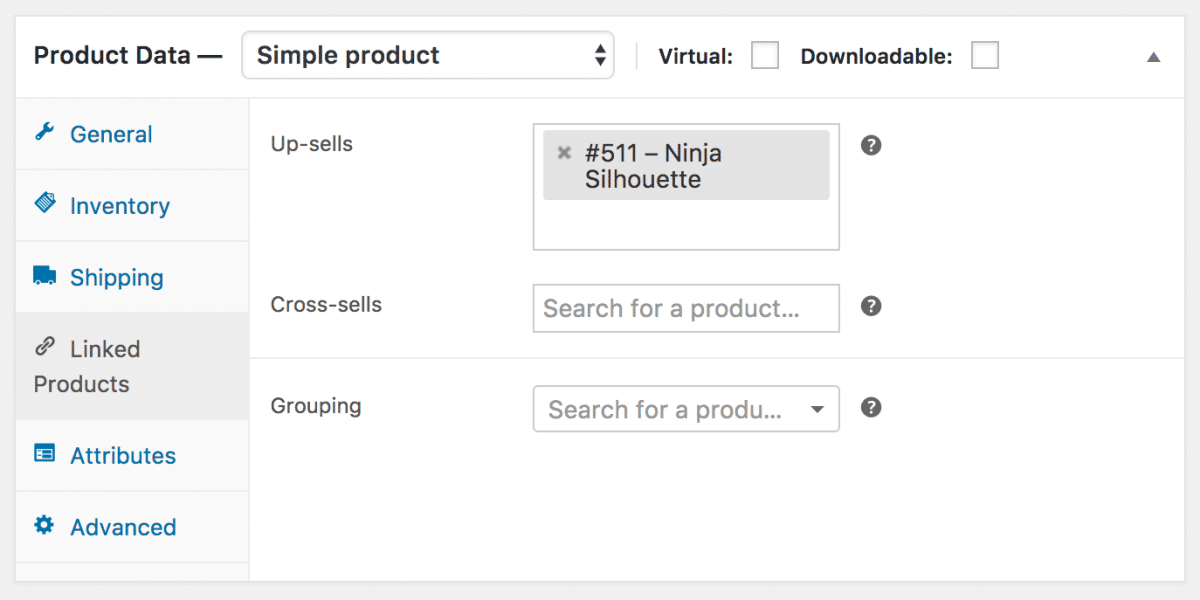The height and width of the screenshot is (600, 1200).
Task: Switch to the Inventory tab
Action: pyautogui.click(x=120, y=205)
